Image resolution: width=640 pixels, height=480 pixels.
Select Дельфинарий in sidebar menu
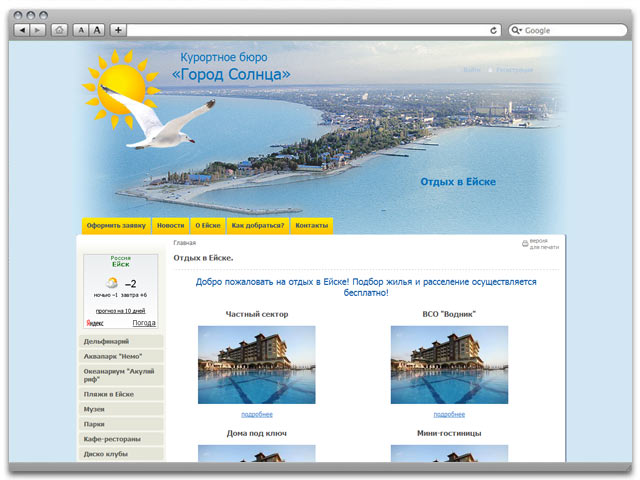point(121,341)
